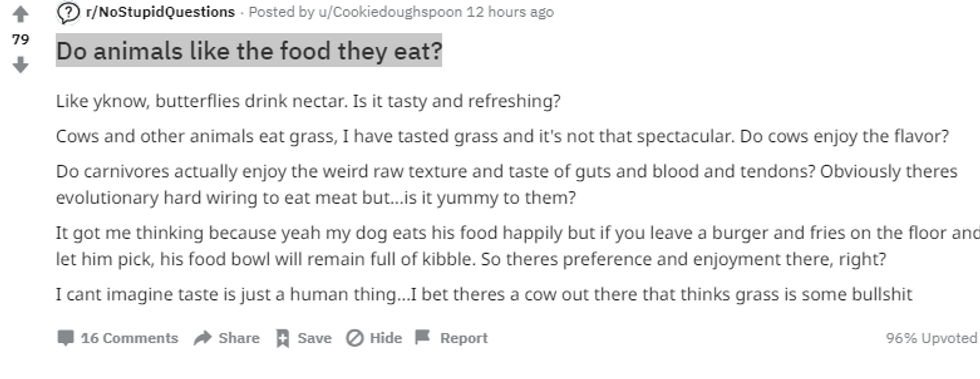The width and height of the screenshot is (980, 379).
Task: Click the paragraph about butterflies drinking nectar
Action: (308, 101)
